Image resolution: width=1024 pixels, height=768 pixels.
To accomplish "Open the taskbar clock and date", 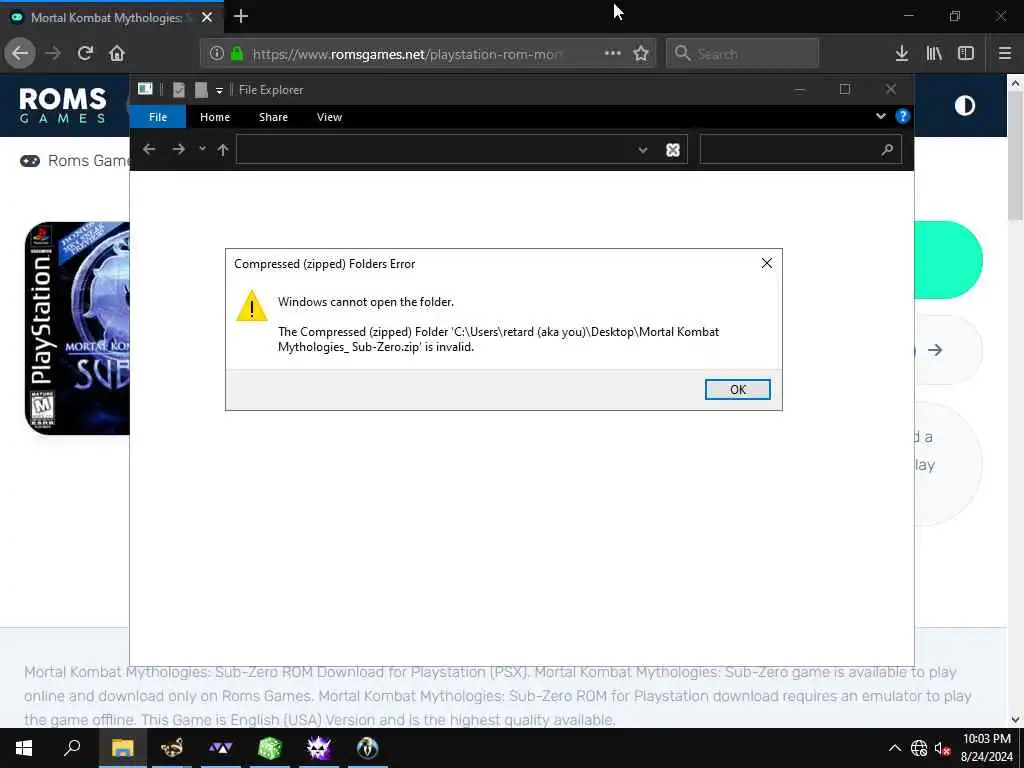I will (x=987, y=748).
